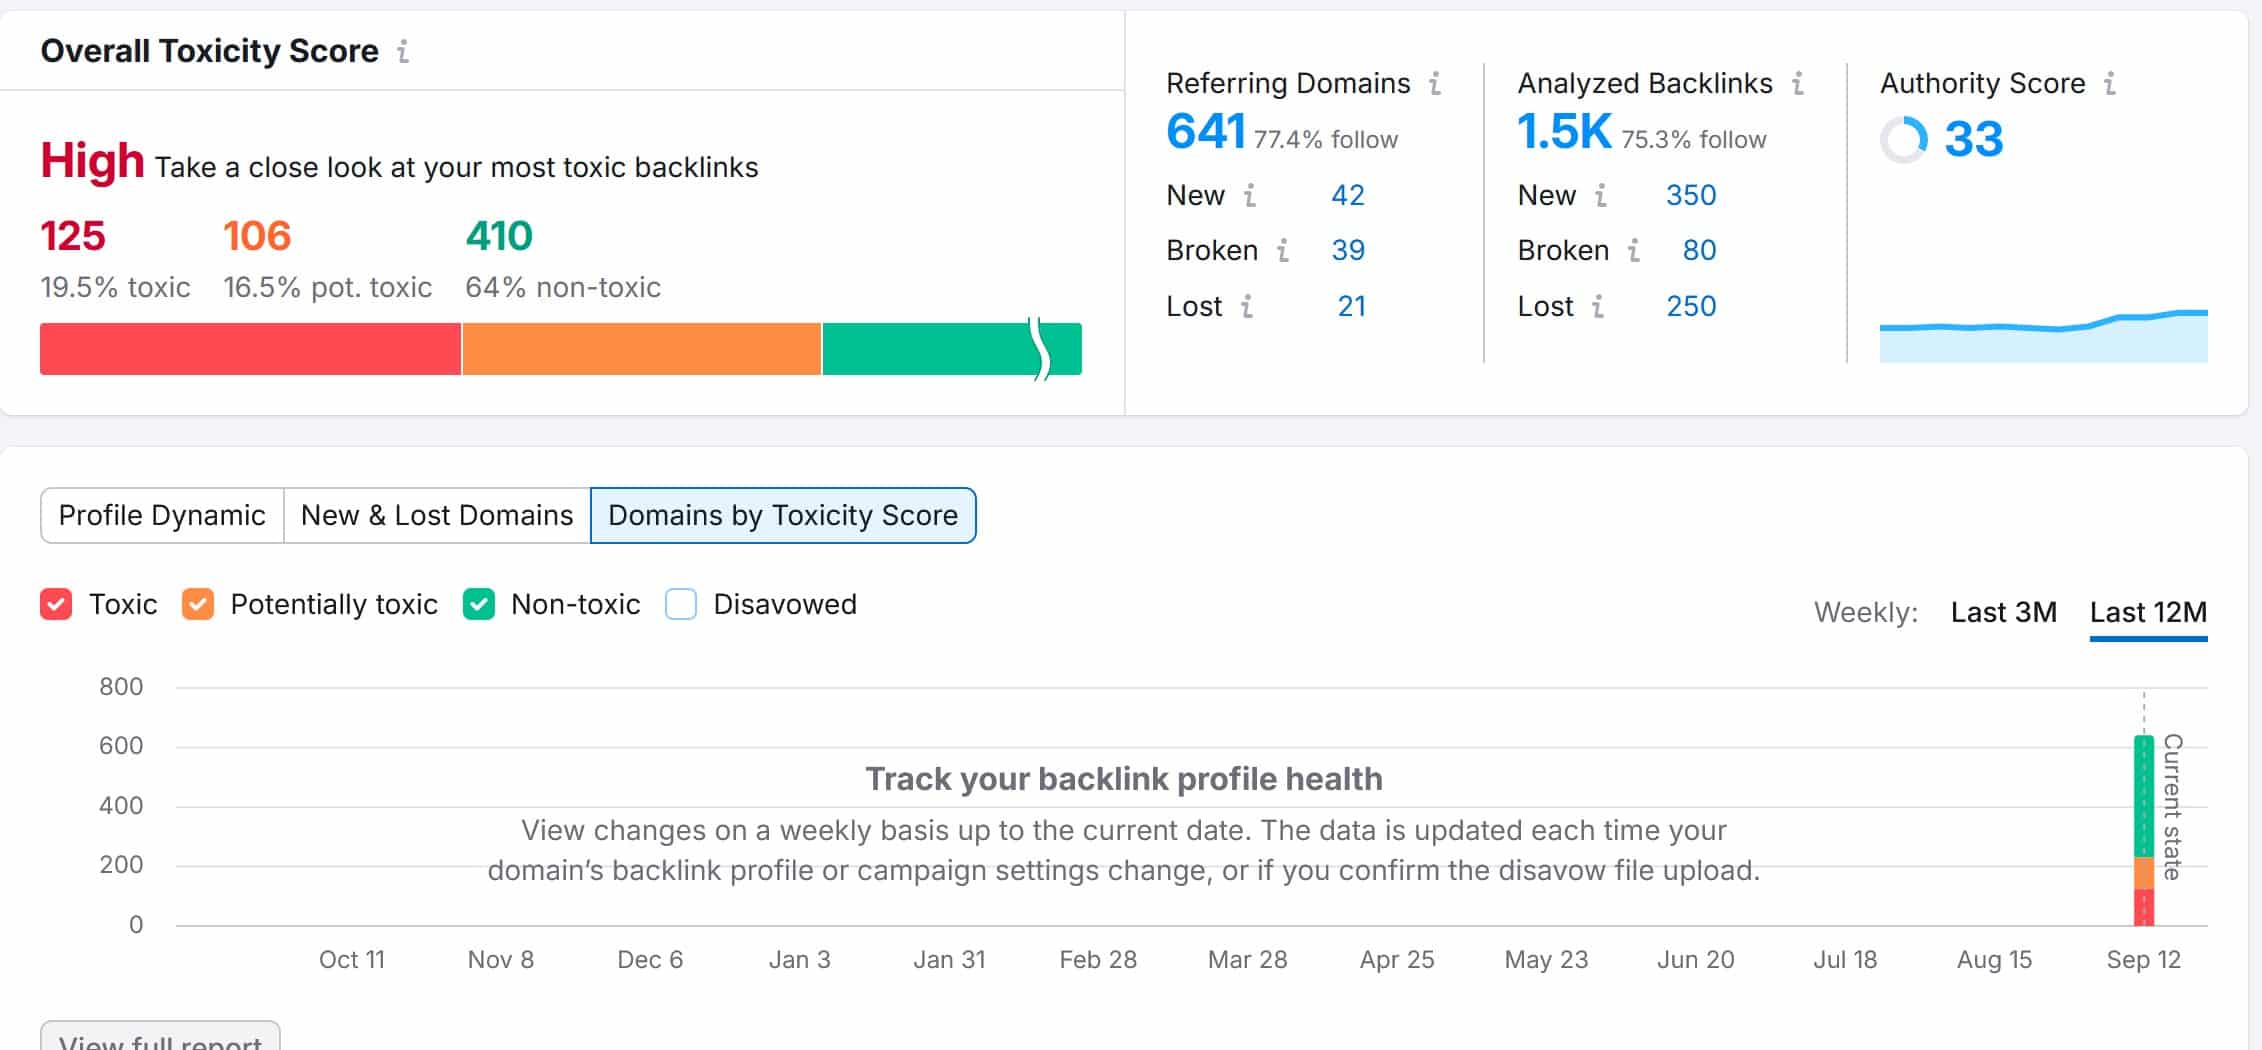Select the Last 3M time range
The width and height of the screenshot is (2262, 1050).
click(x=2003, y=612)
